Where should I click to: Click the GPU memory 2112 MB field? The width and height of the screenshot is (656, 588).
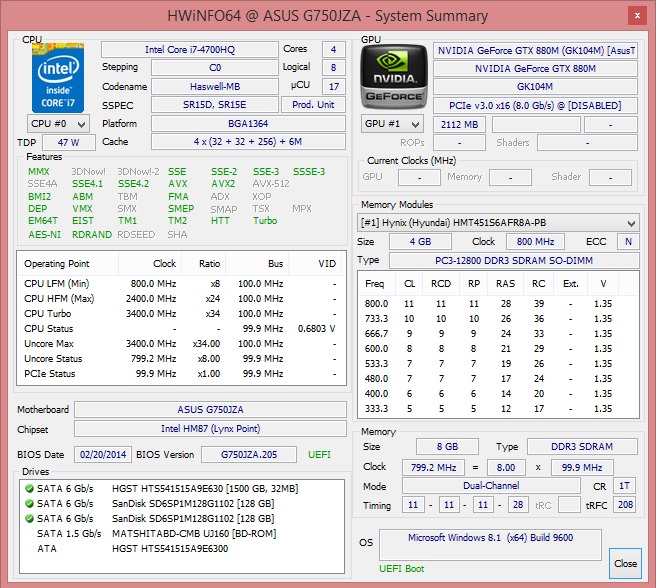point(459,124)
